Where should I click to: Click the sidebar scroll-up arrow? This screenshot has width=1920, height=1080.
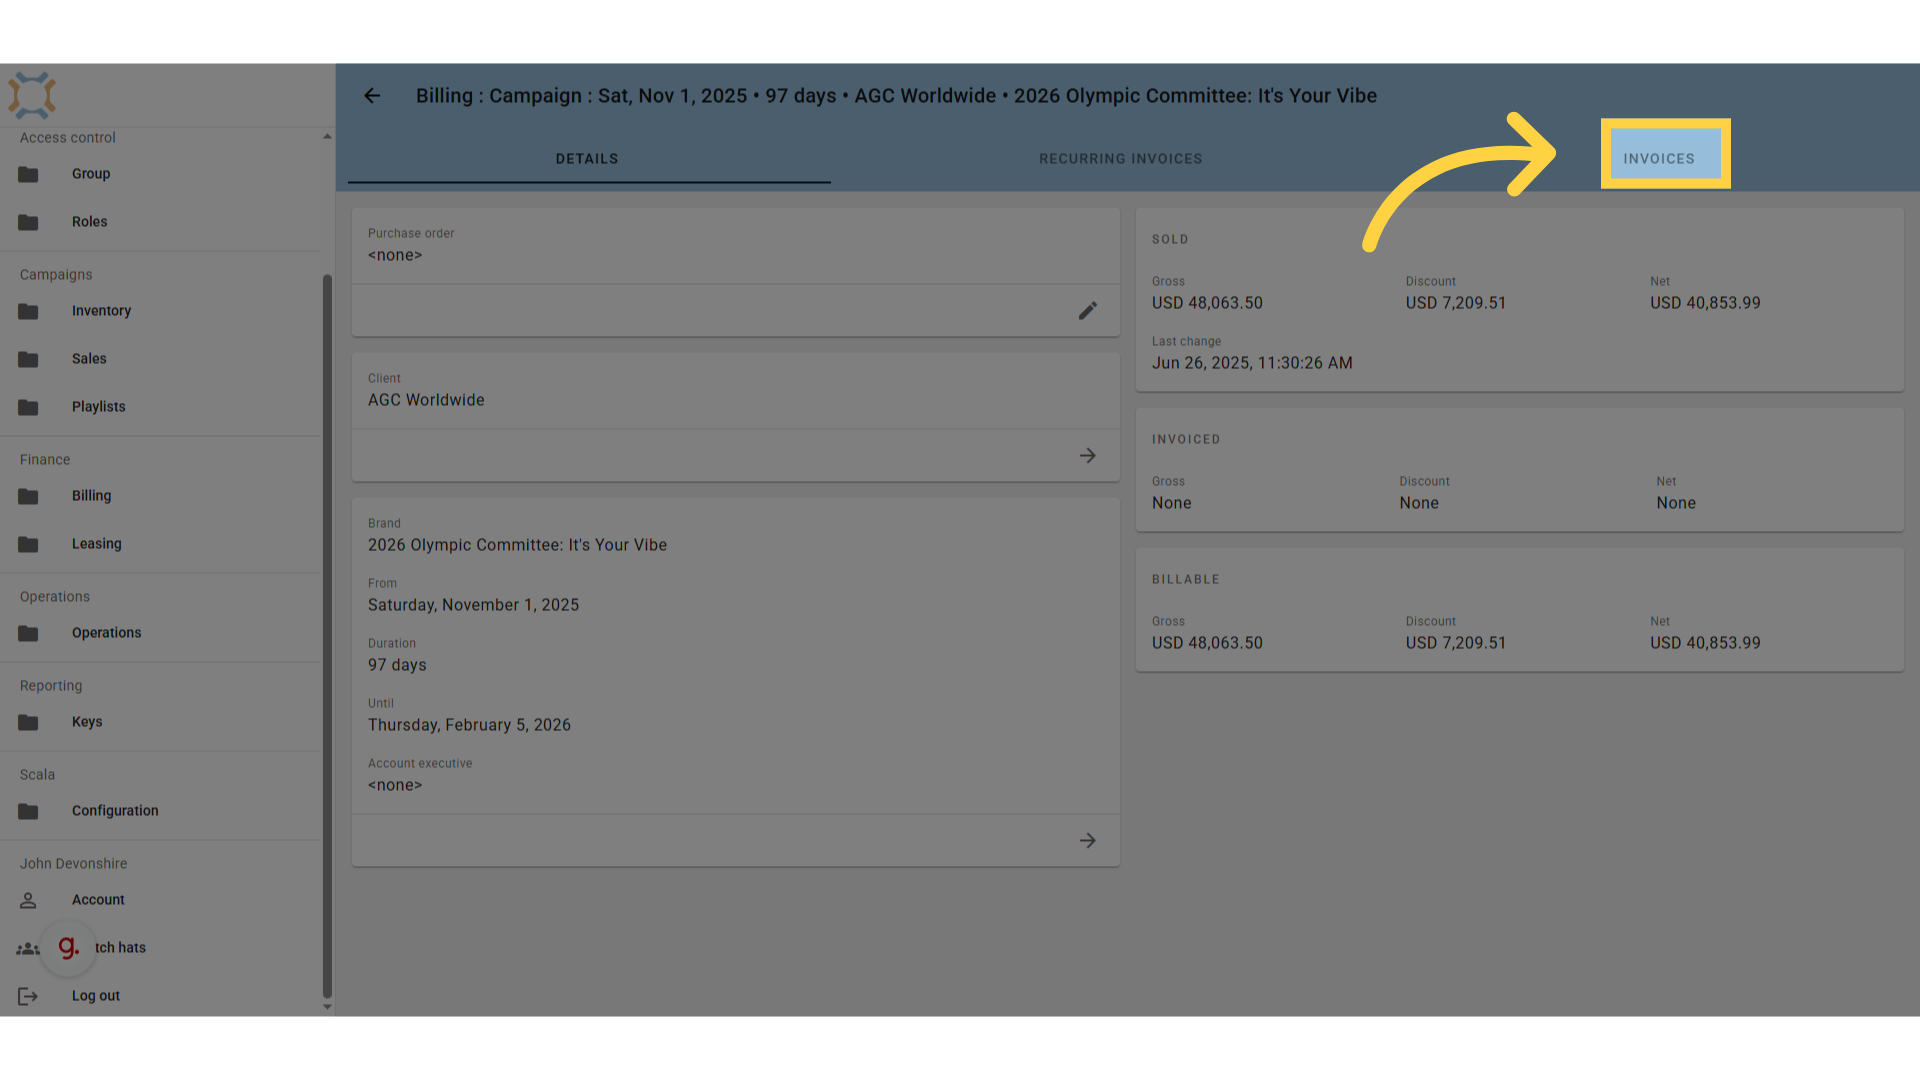(x=327, y=137)
